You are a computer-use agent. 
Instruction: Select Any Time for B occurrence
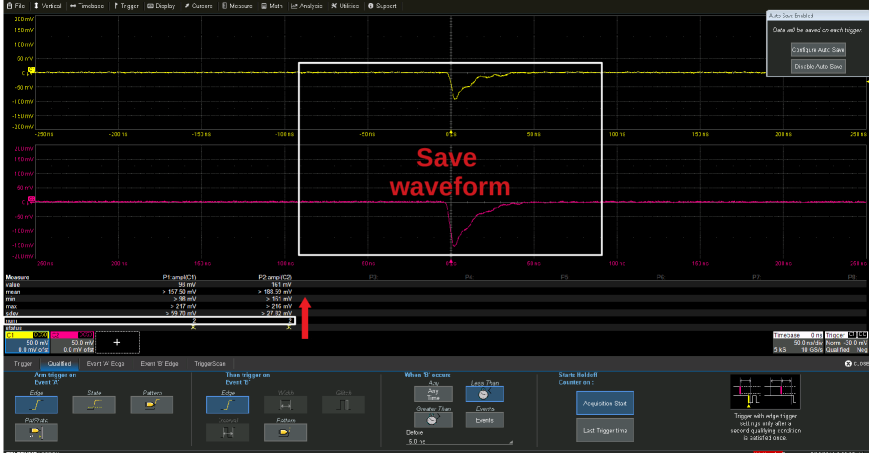pyautogui.click(x=434, y=392)
